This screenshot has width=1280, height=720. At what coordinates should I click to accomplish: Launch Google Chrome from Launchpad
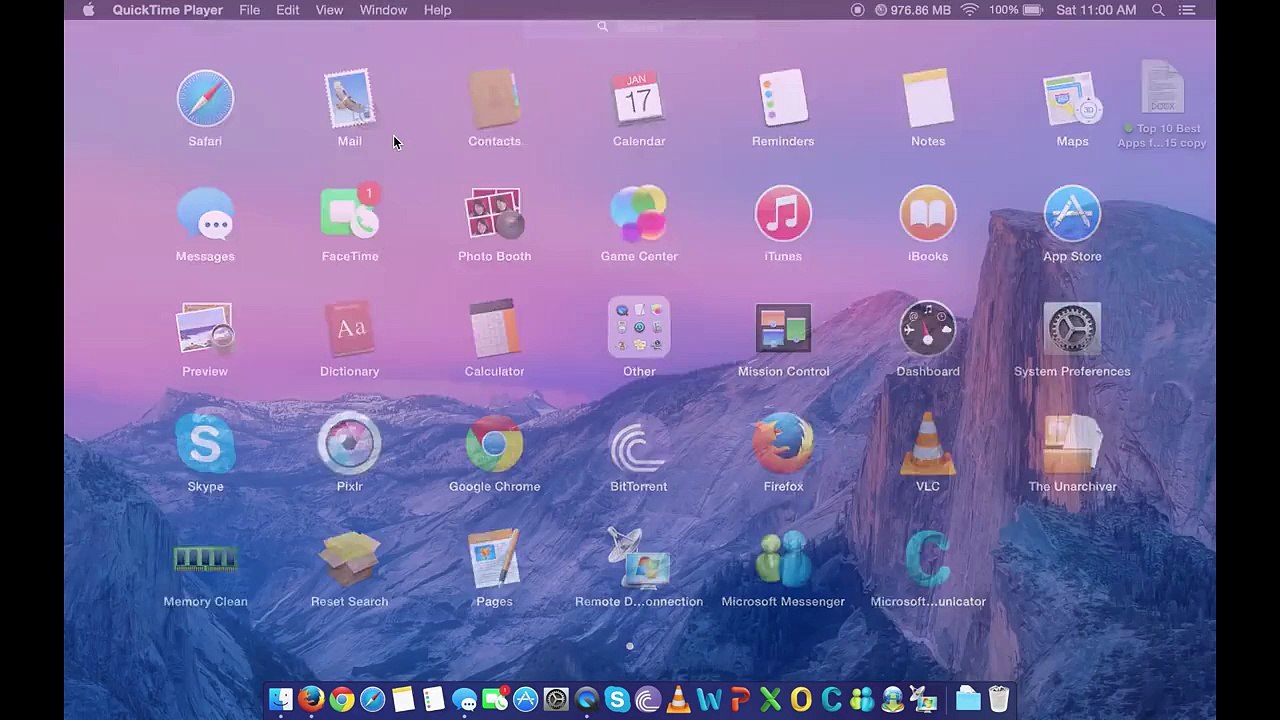(x=494, y=444)
